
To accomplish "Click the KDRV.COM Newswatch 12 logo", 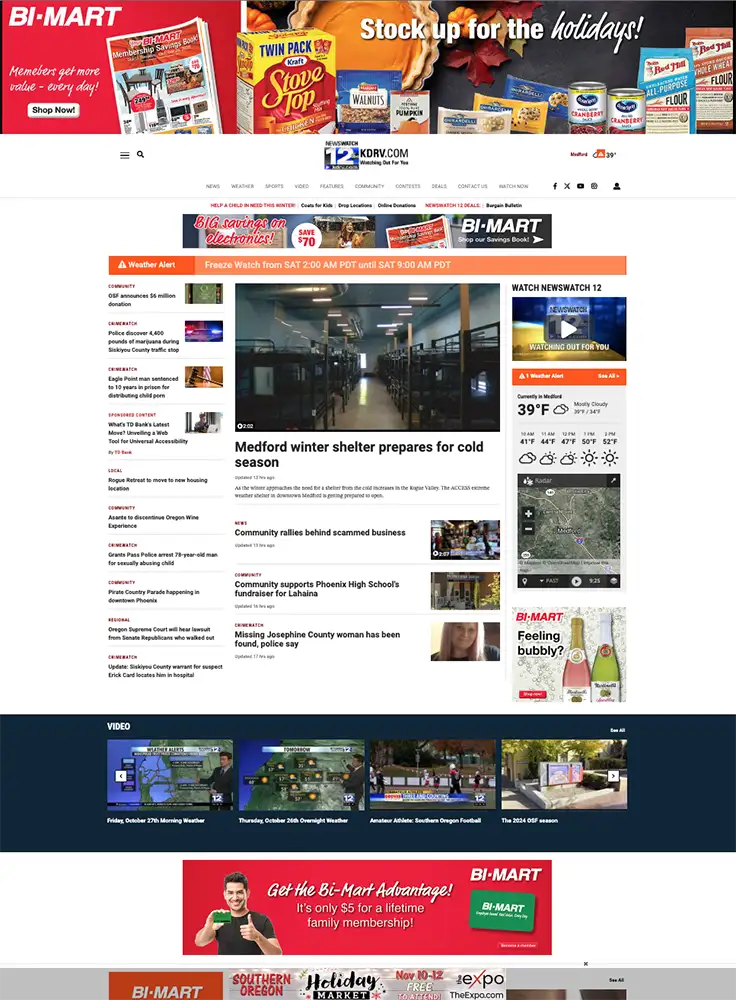I will 367,156.
